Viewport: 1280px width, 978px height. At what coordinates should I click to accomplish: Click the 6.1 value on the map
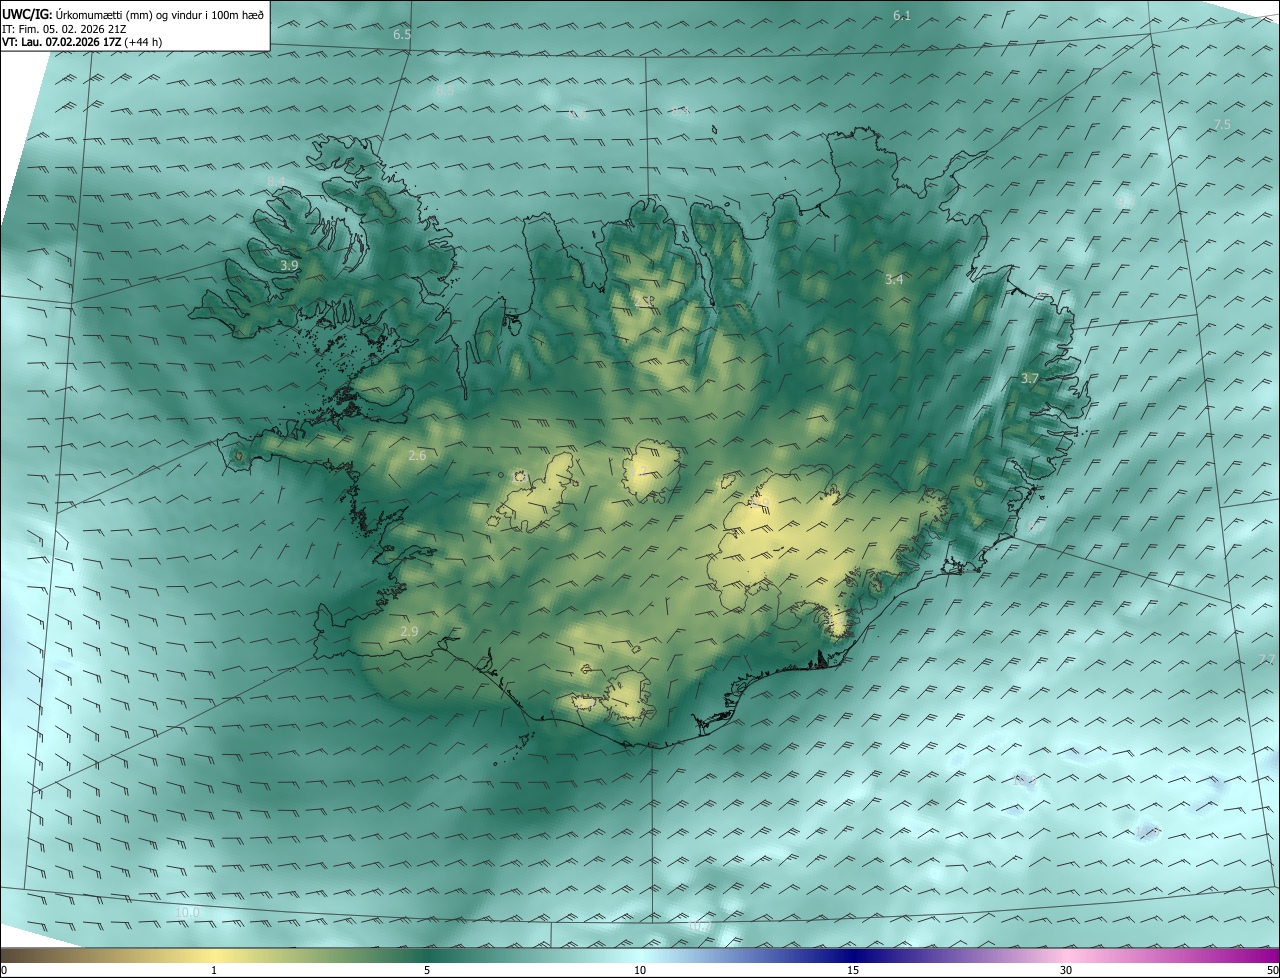click(902, 15)
